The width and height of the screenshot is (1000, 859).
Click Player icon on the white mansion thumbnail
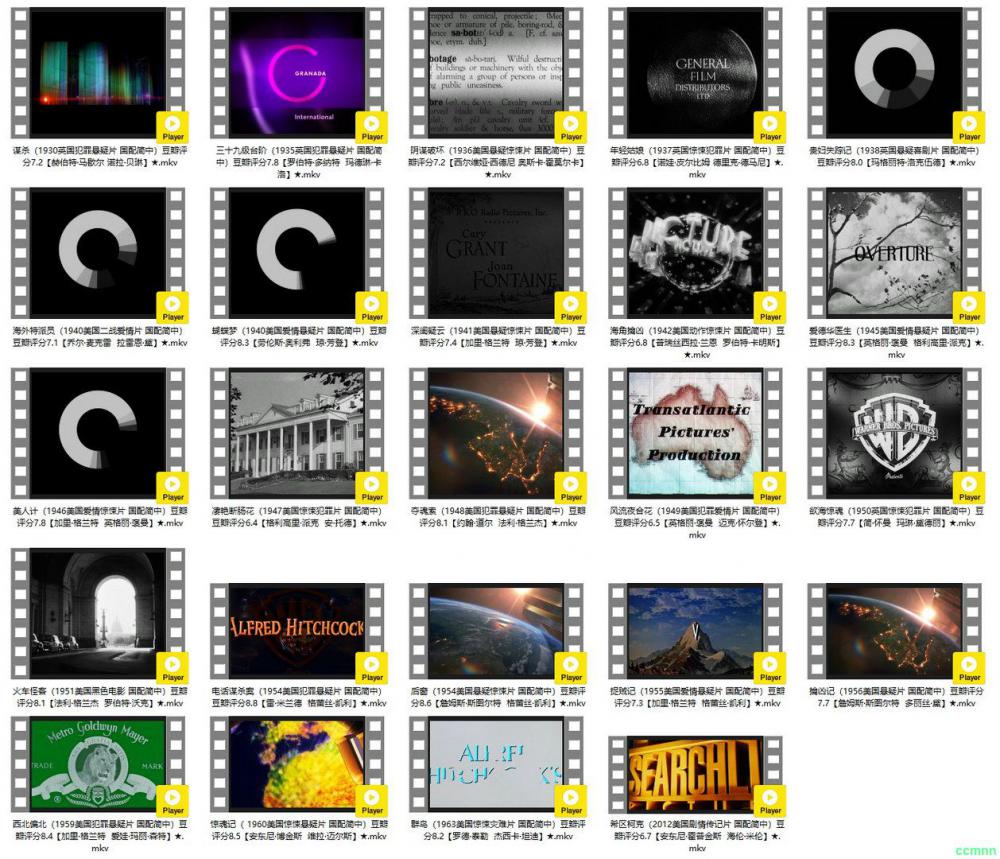point(372,487)
